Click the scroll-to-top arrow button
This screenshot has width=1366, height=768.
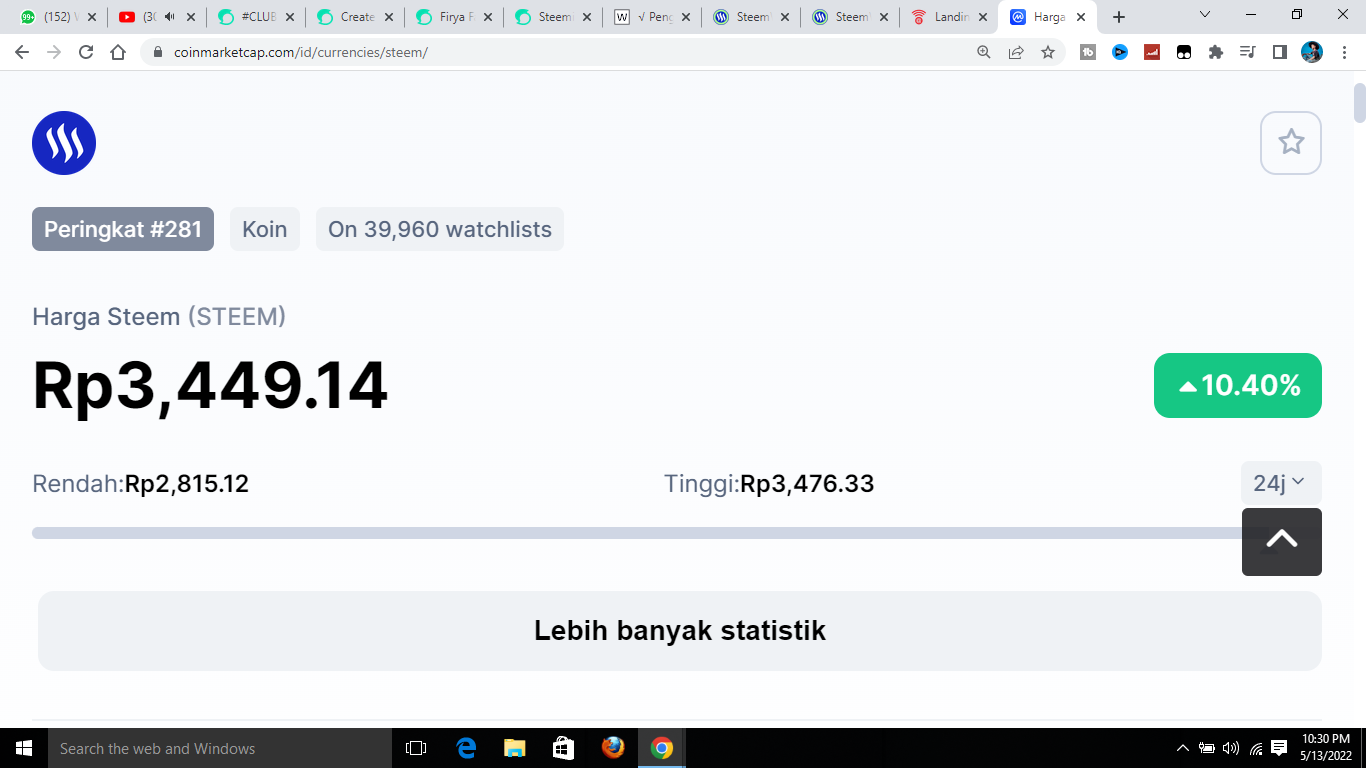pyautogui.click(x=1282, y=542)
